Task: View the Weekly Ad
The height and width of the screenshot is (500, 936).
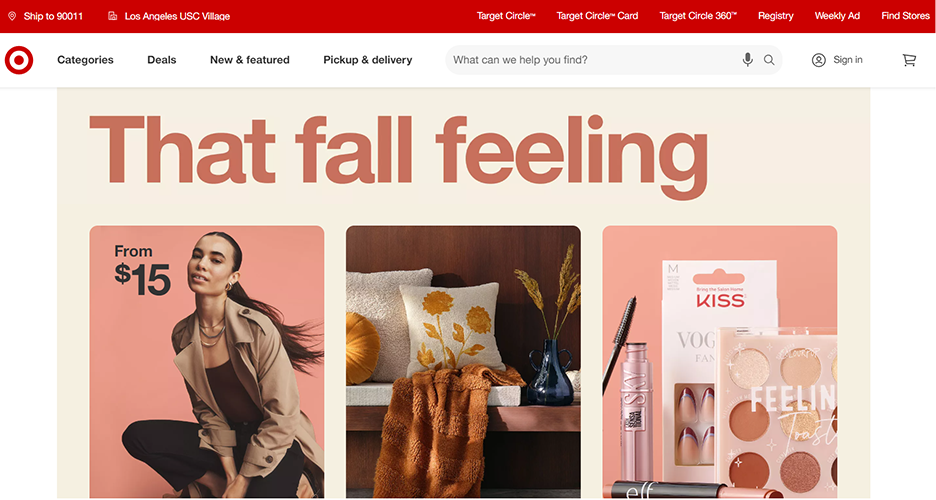Action: (837, 16)
